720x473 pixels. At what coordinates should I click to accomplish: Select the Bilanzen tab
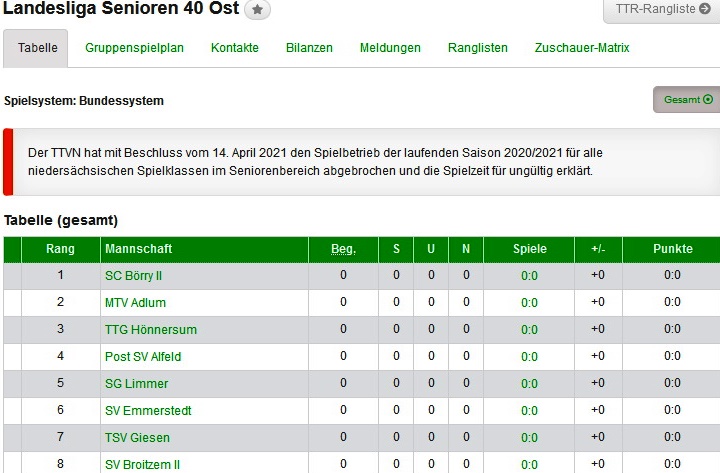309,48
